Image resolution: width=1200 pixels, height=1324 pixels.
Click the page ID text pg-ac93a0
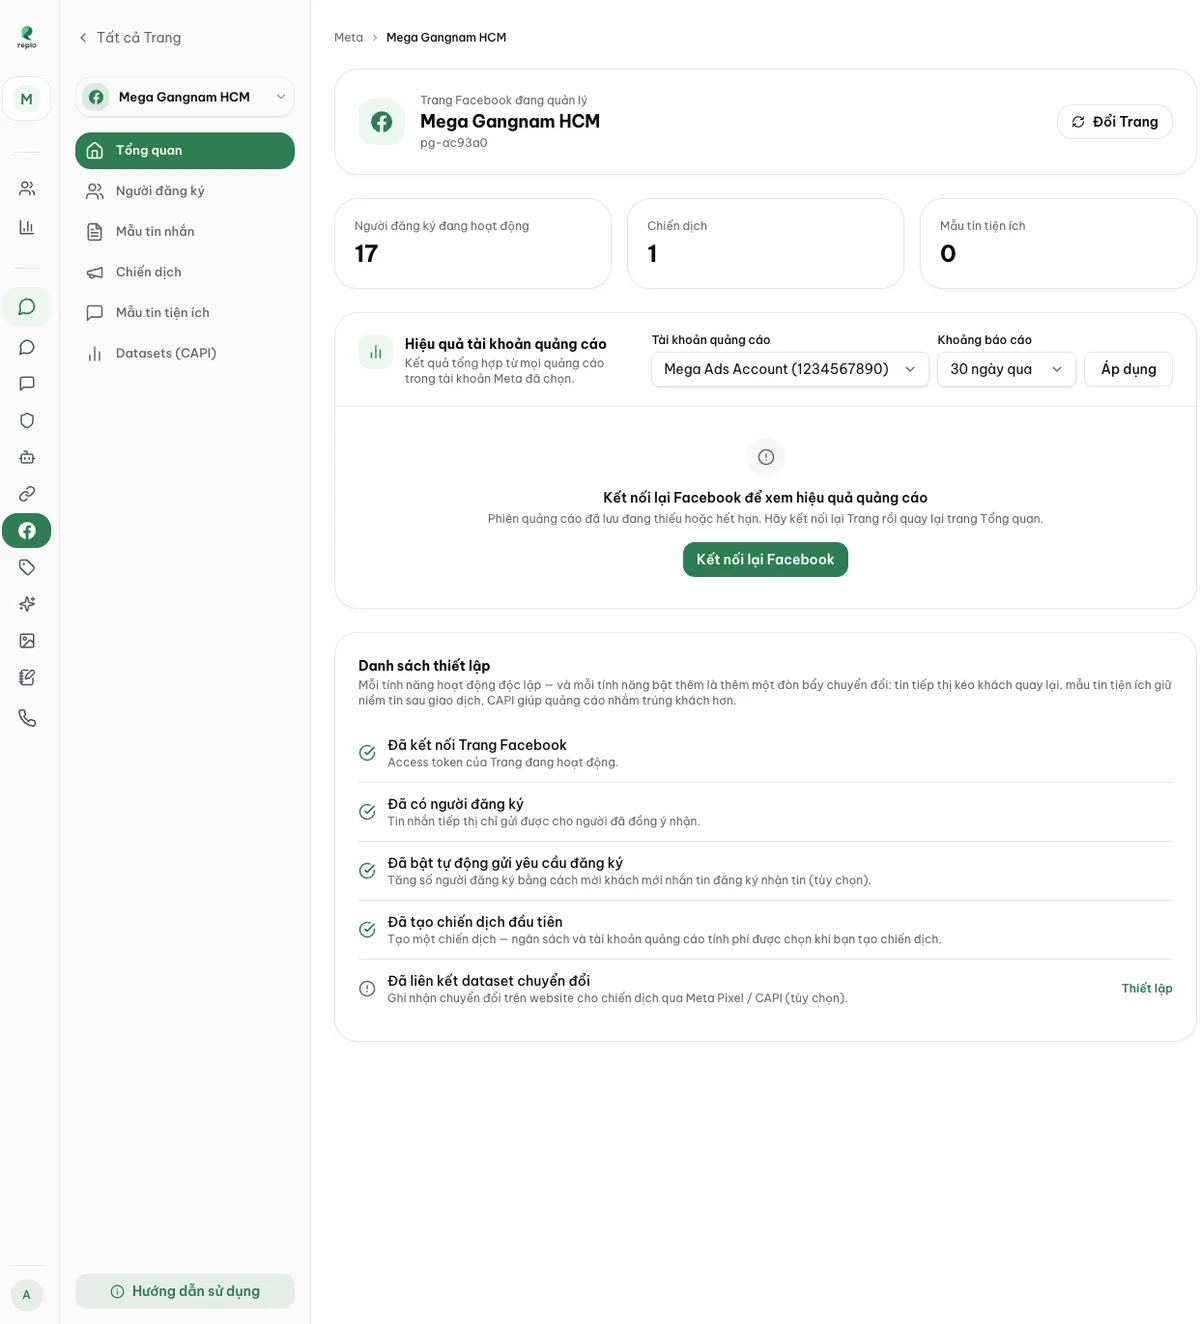coord(454,143)
